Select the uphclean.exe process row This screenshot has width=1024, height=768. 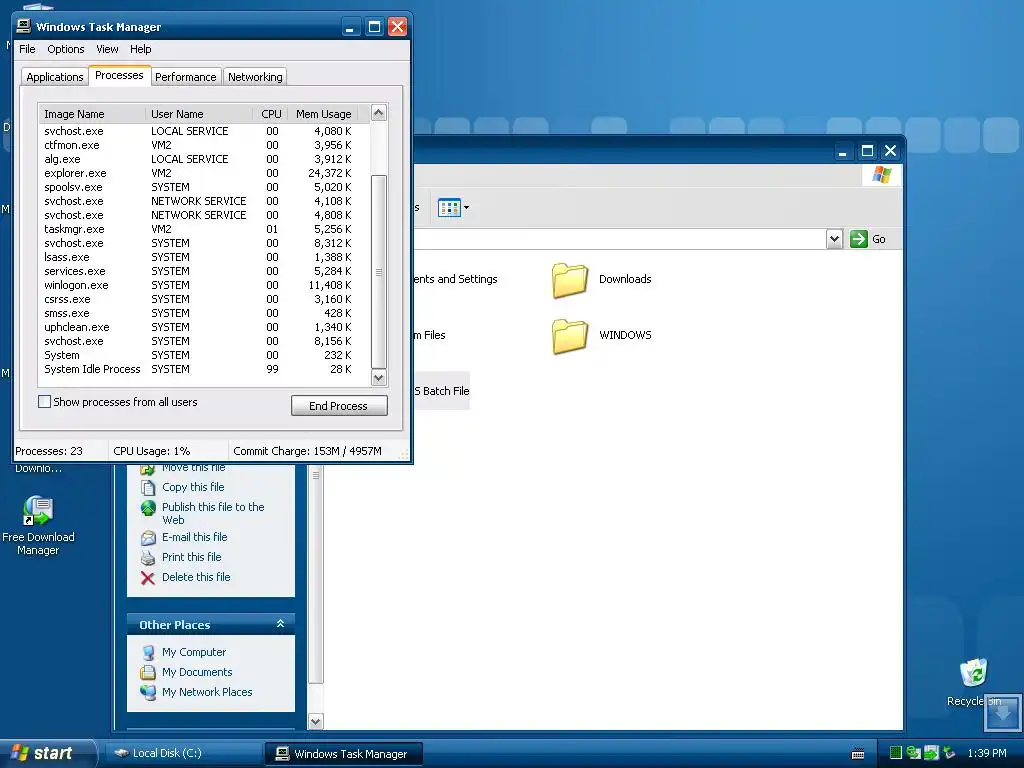pos(204,327)
